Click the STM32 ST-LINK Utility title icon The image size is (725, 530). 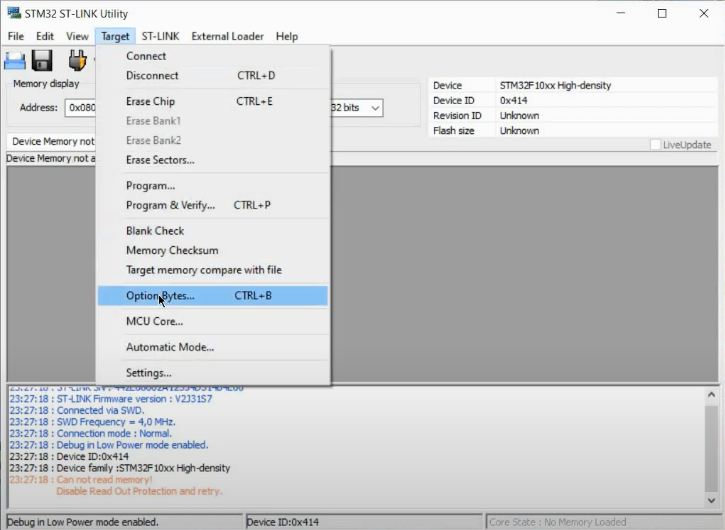[x=13, y=13]
